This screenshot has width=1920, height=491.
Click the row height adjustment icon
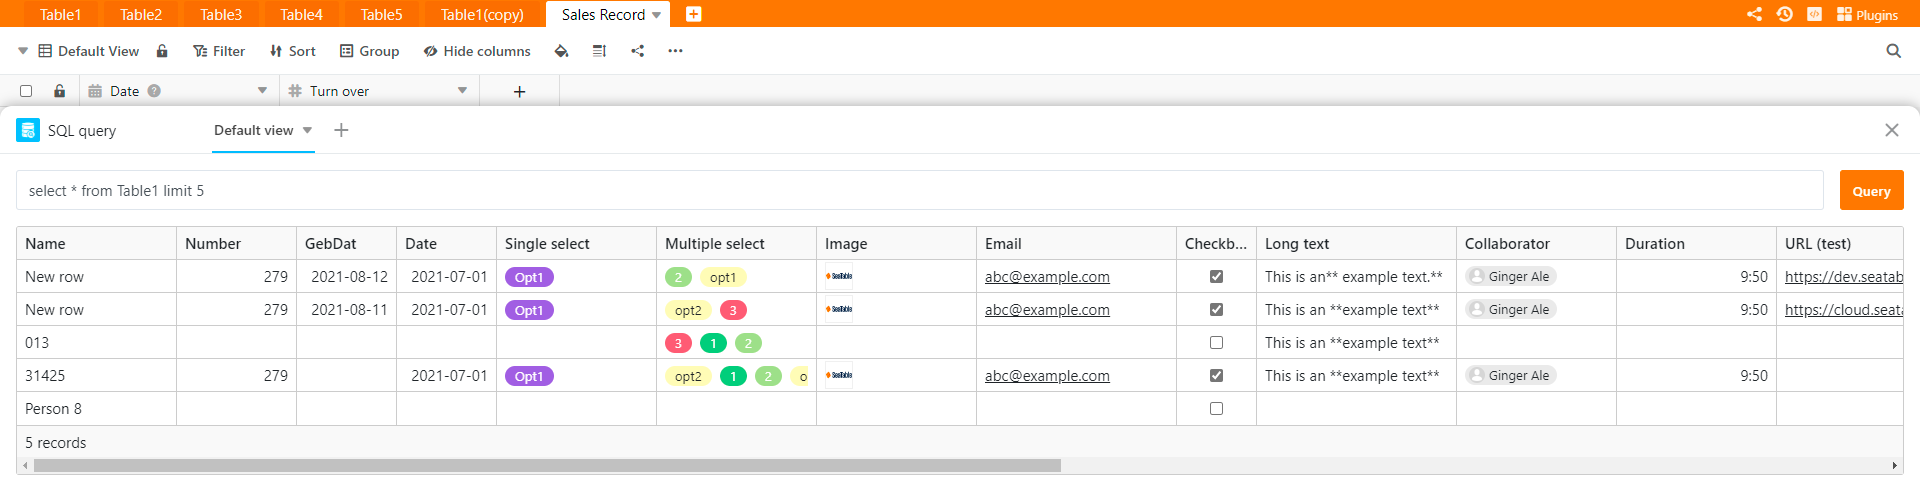point(599,51)
